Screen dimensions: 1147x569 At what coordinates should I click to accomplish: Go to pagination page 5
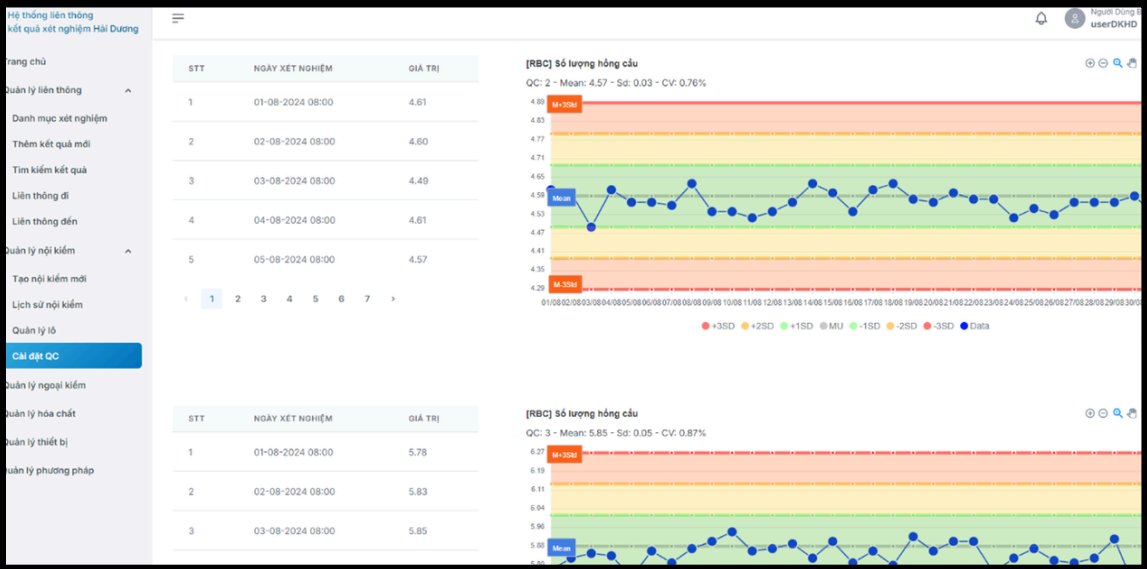[315, 298]
